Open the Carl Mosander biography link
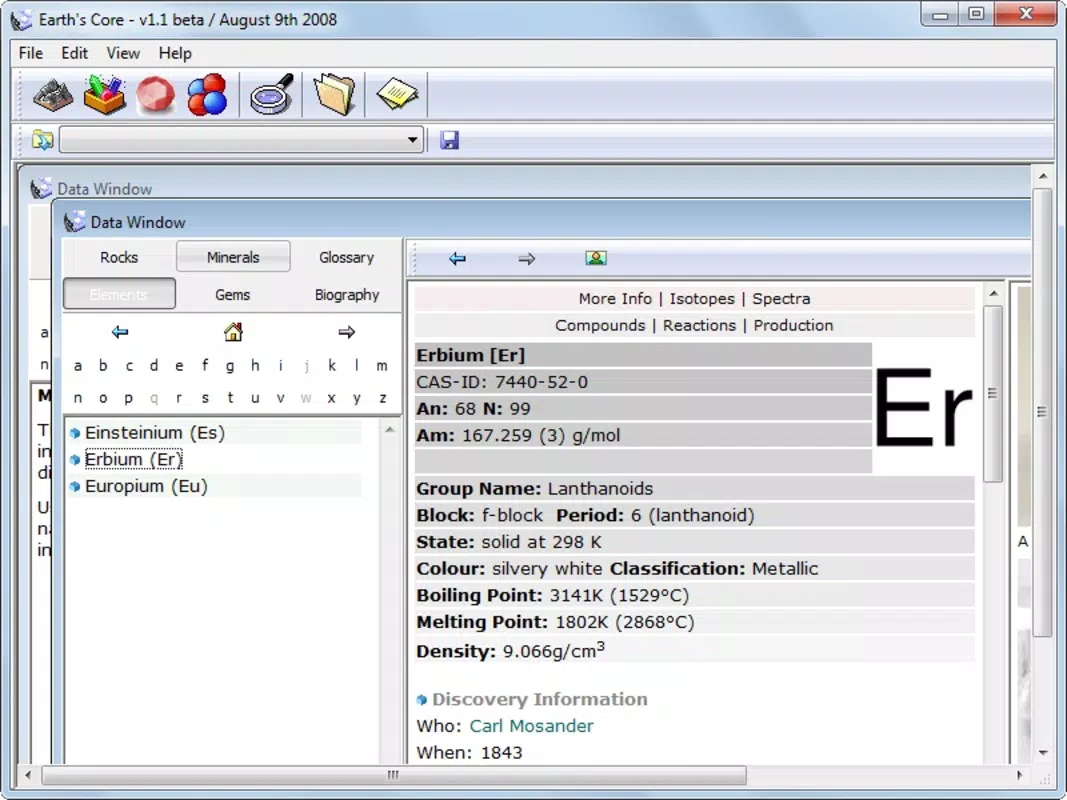 click(x=531, y=726)
